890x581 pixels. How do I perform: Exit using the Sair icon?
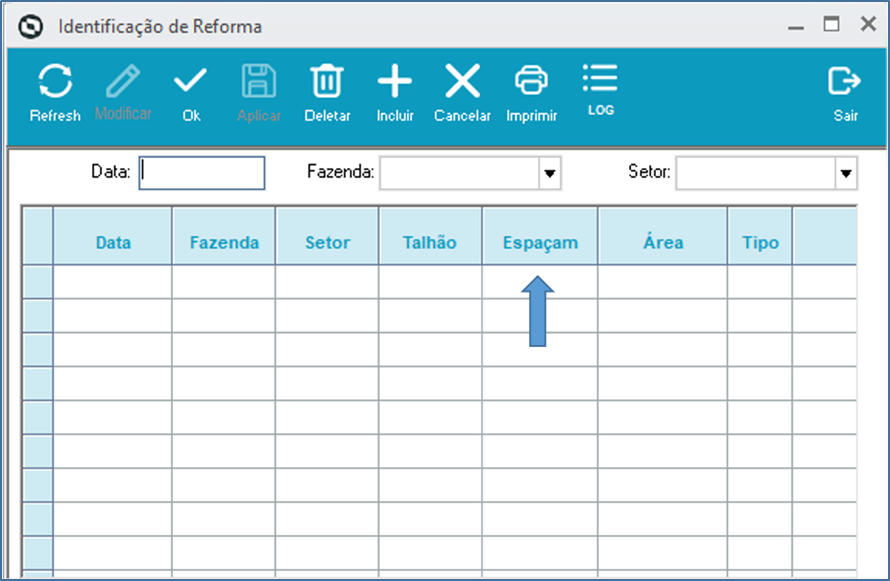pyautogui.click(x=845, y=81)
